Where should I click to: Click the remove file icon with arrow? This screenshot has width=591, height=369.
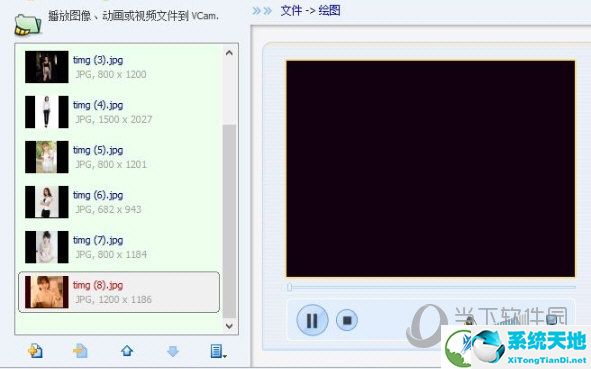point(80,351)
